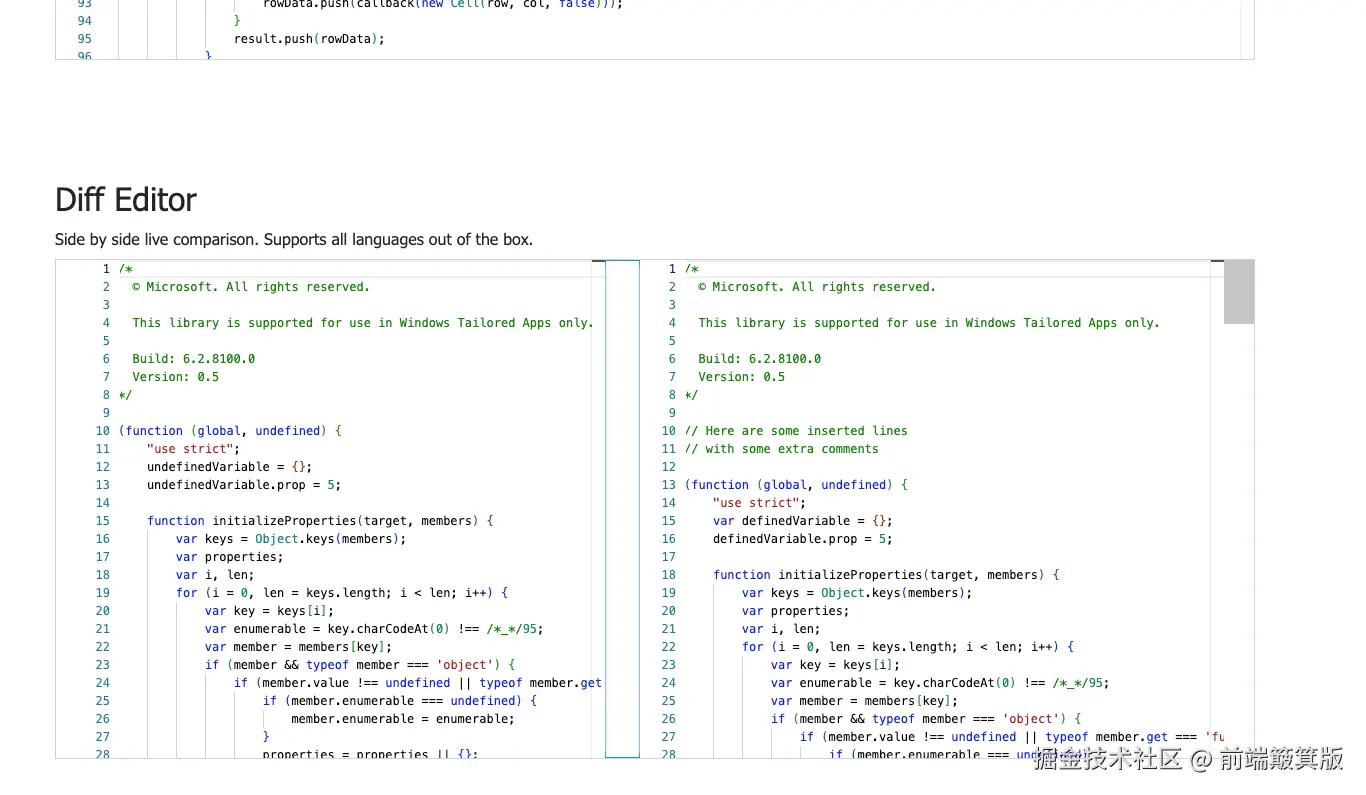
Task: Click right pane 'var properties;' line
Action: click(795, 611)
